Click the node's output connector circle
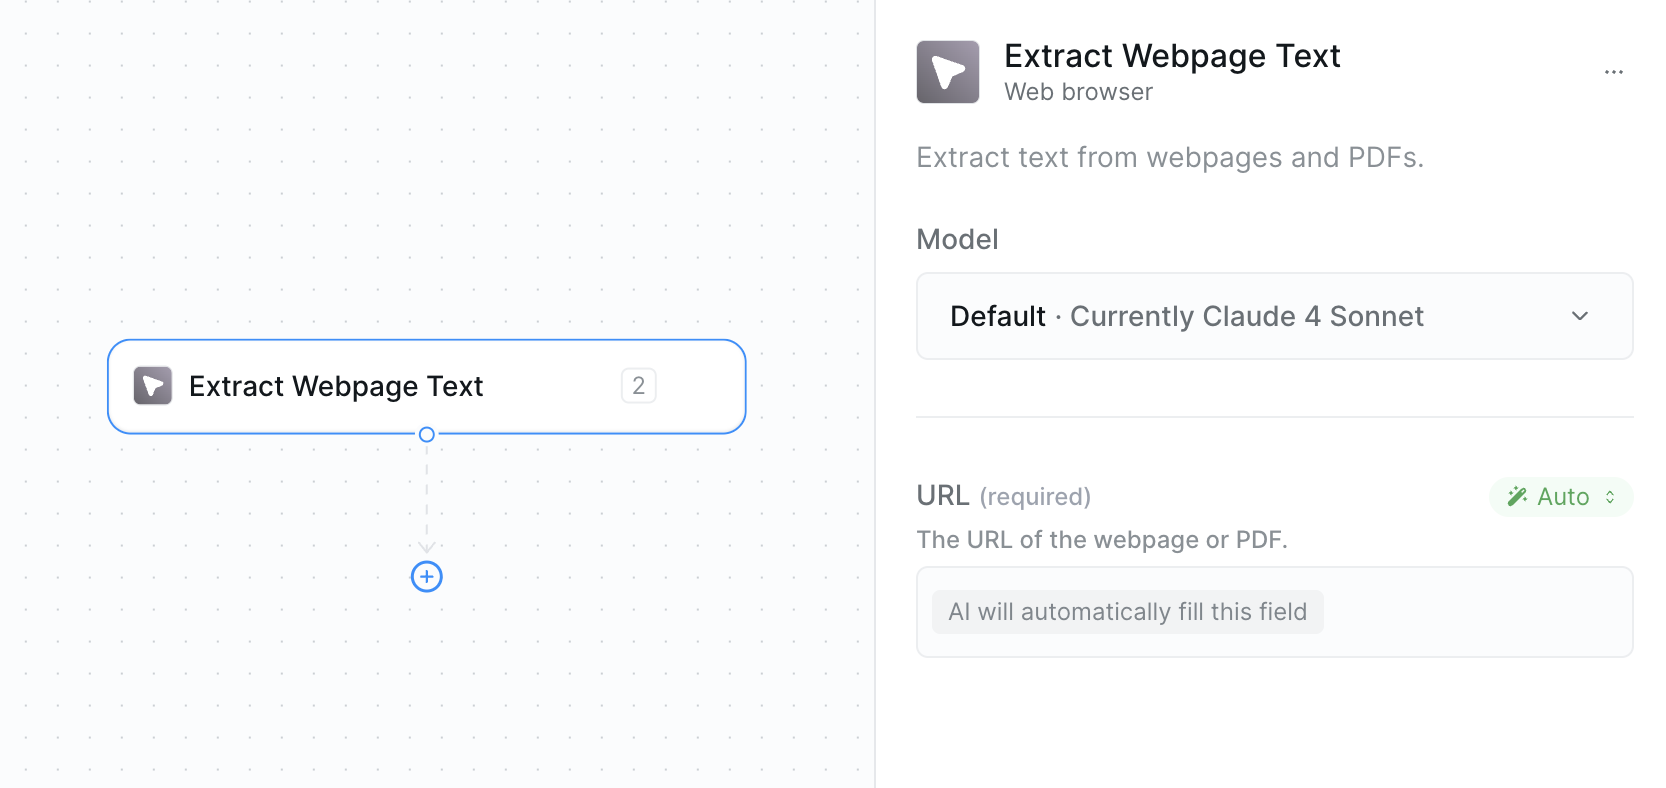Screen dimensions: 1666x788 point(427,435)
